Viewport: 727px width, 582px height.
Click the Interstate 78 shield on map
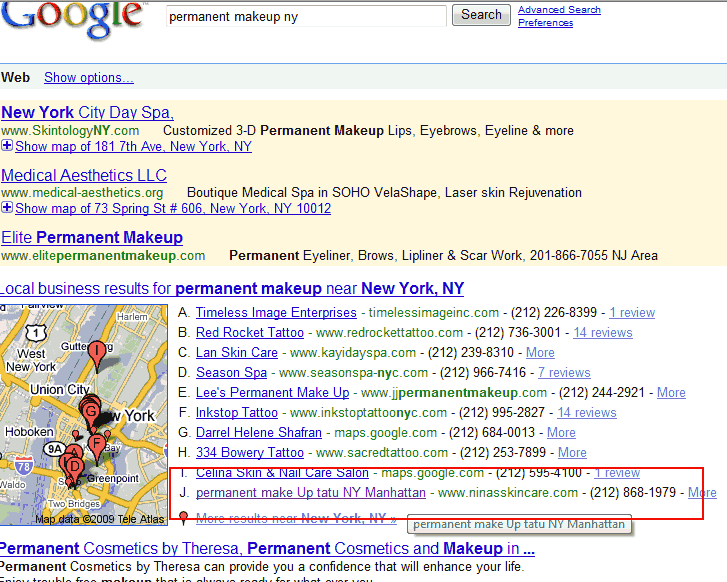pyautogui.click(x=24, y=466)
